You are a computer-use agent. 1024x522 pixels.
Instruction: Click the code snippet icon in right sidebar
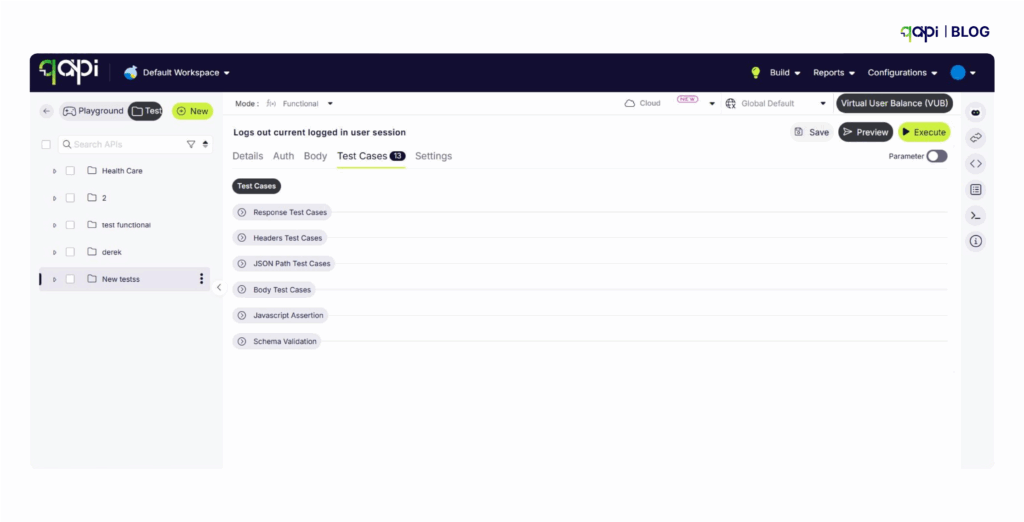(x=976, y=164)
